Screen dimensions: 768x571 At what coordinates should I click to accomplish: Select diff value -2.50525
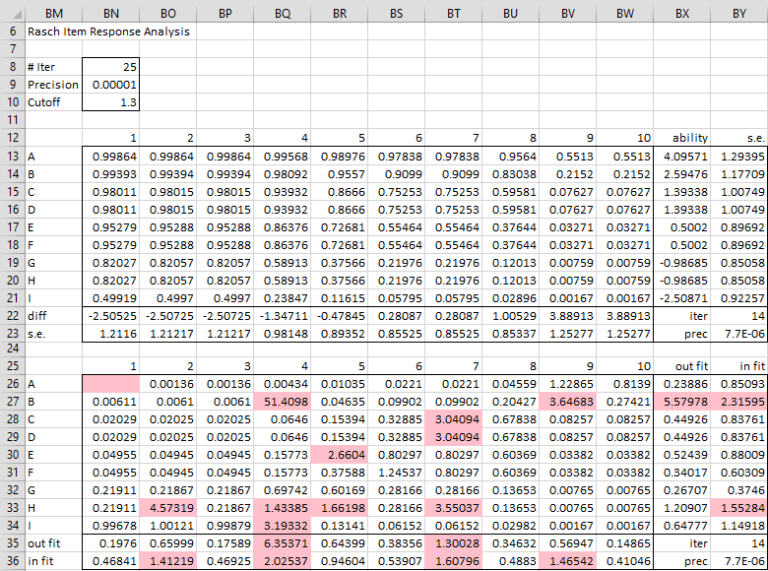[x=111, y=316]
